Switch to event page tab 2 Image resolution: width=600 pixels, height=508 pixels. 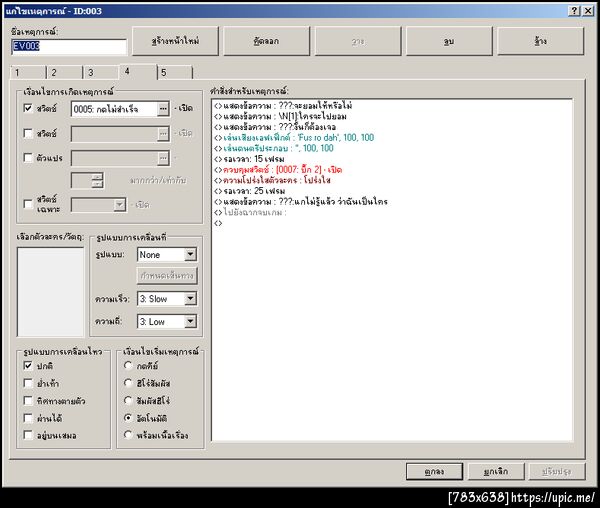[x=64, y=72]
